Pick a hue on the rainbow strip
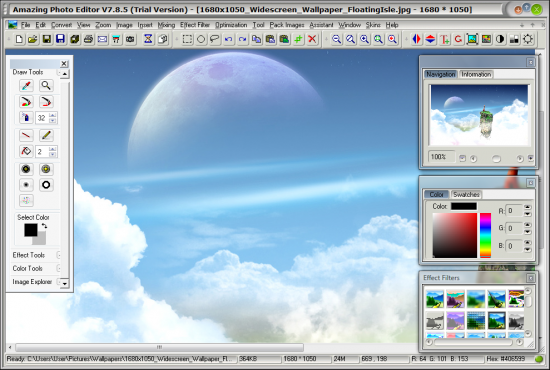 [x=485, y=235]
